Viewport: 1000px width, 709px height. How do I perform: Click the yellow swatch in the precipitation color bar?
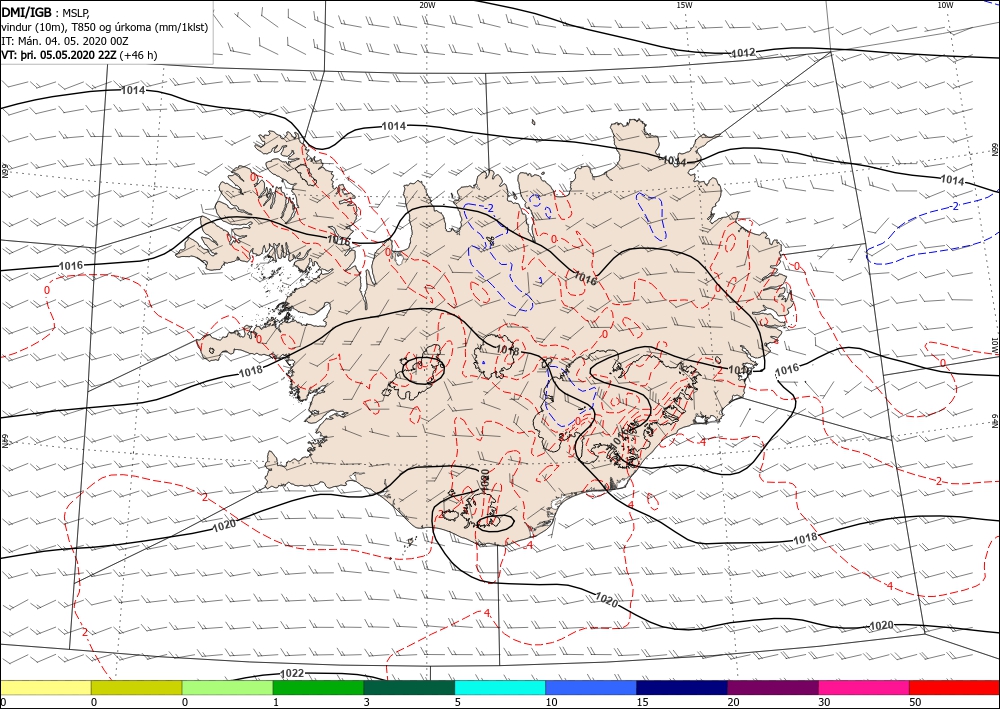click(x=45, y=687)
